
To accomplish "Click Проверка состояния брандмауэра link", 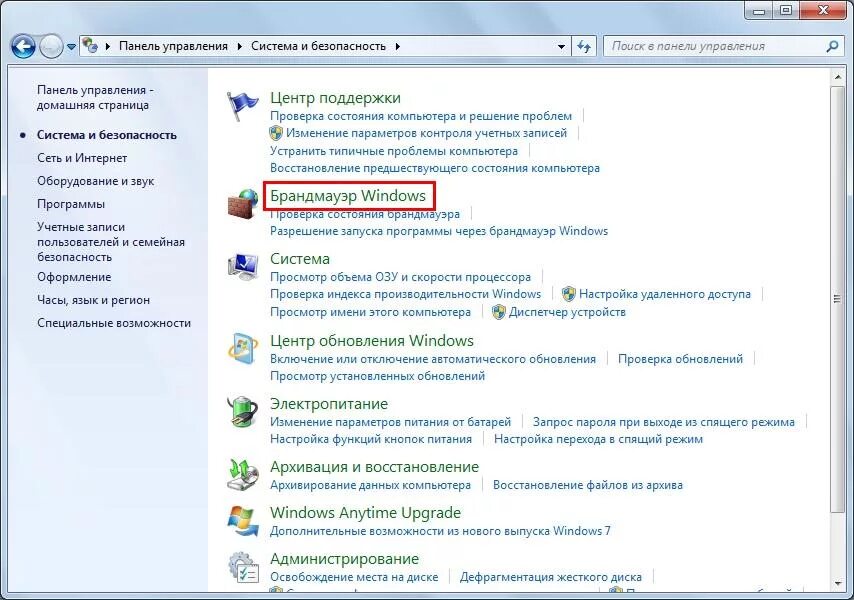I will 365,215.
